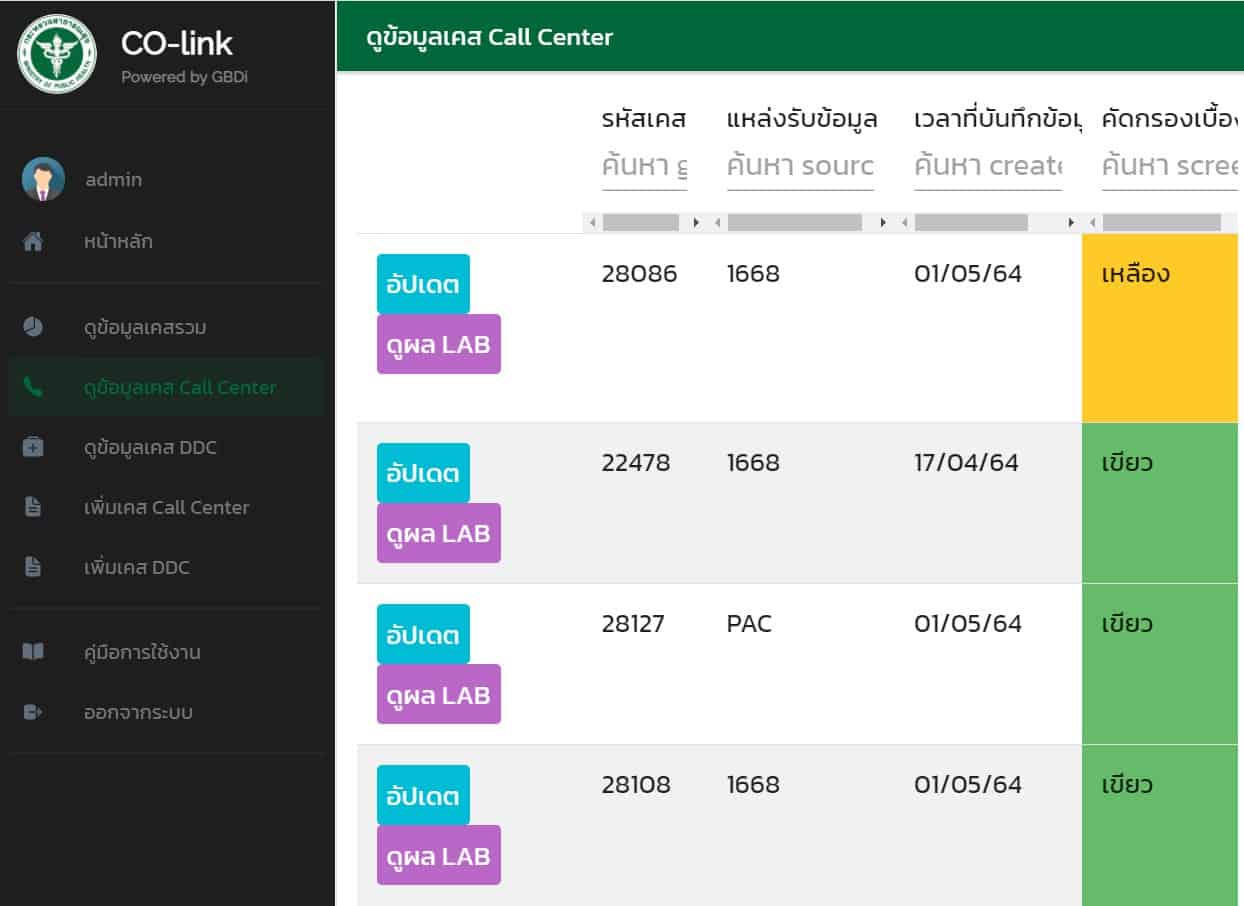Focus the ค้นหา source search field
The image size is (1244, 906).
pyautogui.click(x=800, y=166)
